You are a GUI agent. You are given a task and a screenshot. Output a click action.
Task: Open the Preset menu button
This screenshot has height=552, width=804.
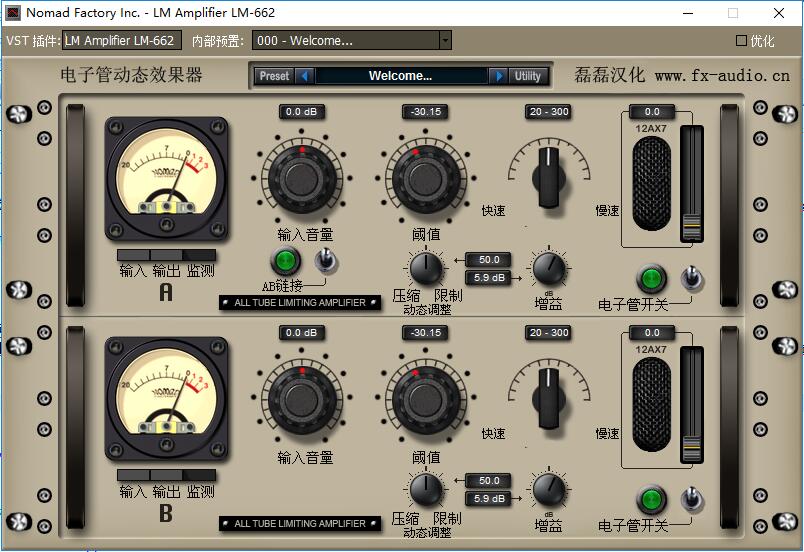click(274, 76)
